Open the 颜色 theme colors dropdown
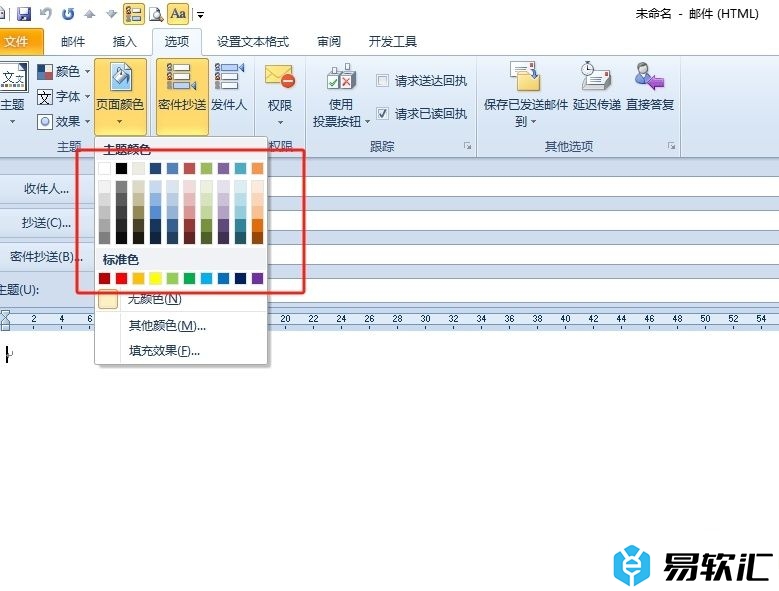Screen dimensions: 779x591 pos(64,72)
